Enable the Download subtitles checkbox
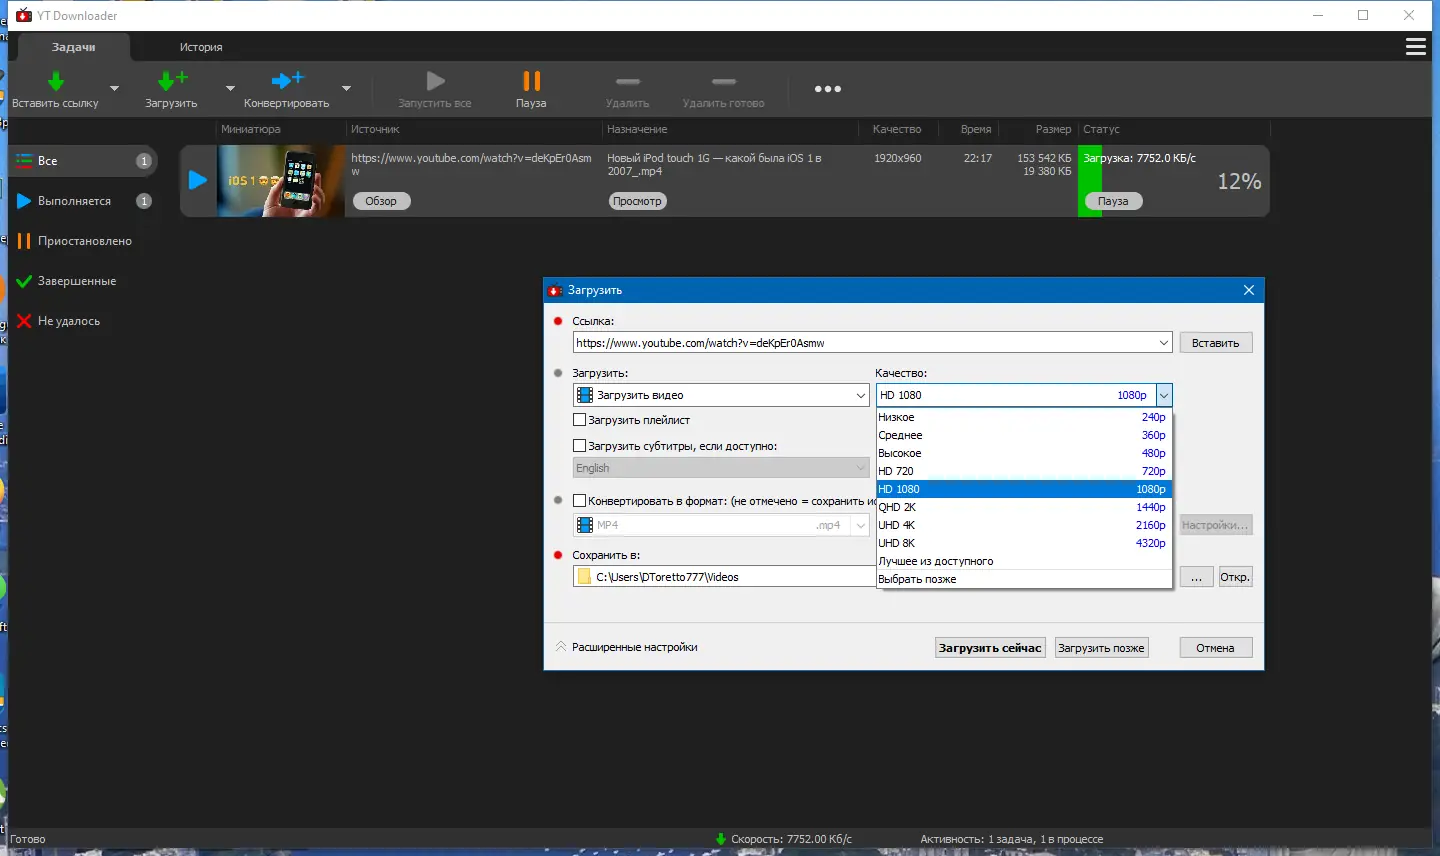Screen dimensions: 1440x856 tap(580, 446)
